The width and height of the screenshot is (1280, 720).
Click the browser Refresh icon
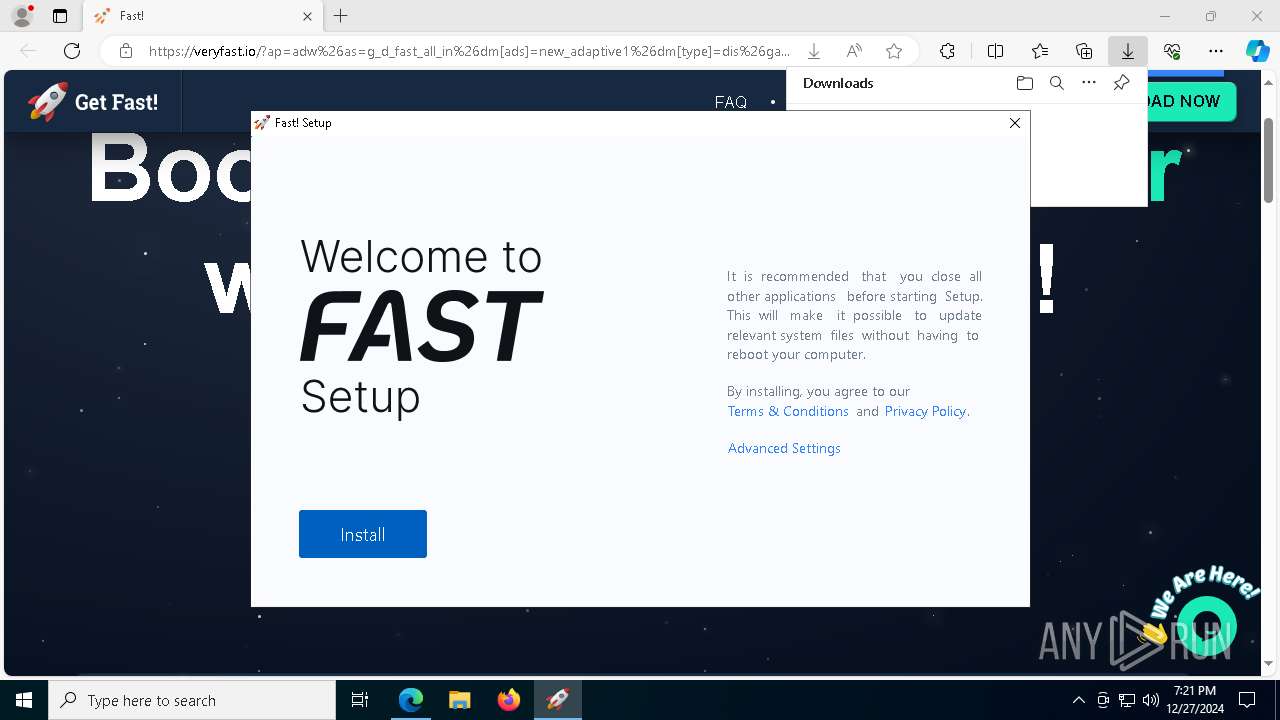72,51
